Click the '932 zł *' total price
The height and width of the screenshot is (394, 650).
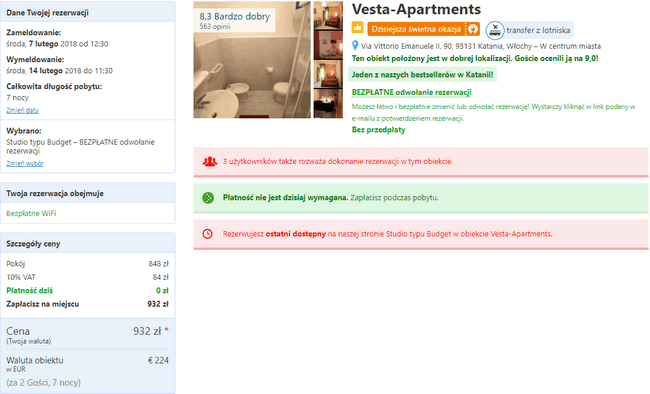point(151,331)
